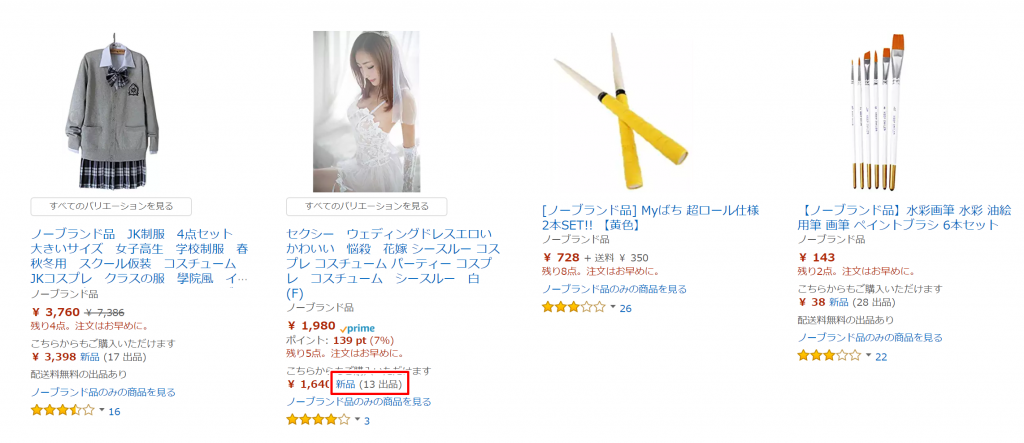Screen dimensions: 1024x443
Task: Click ノーブランド品のみの商品を見る under drumsticks
Action: coord(615,289)
